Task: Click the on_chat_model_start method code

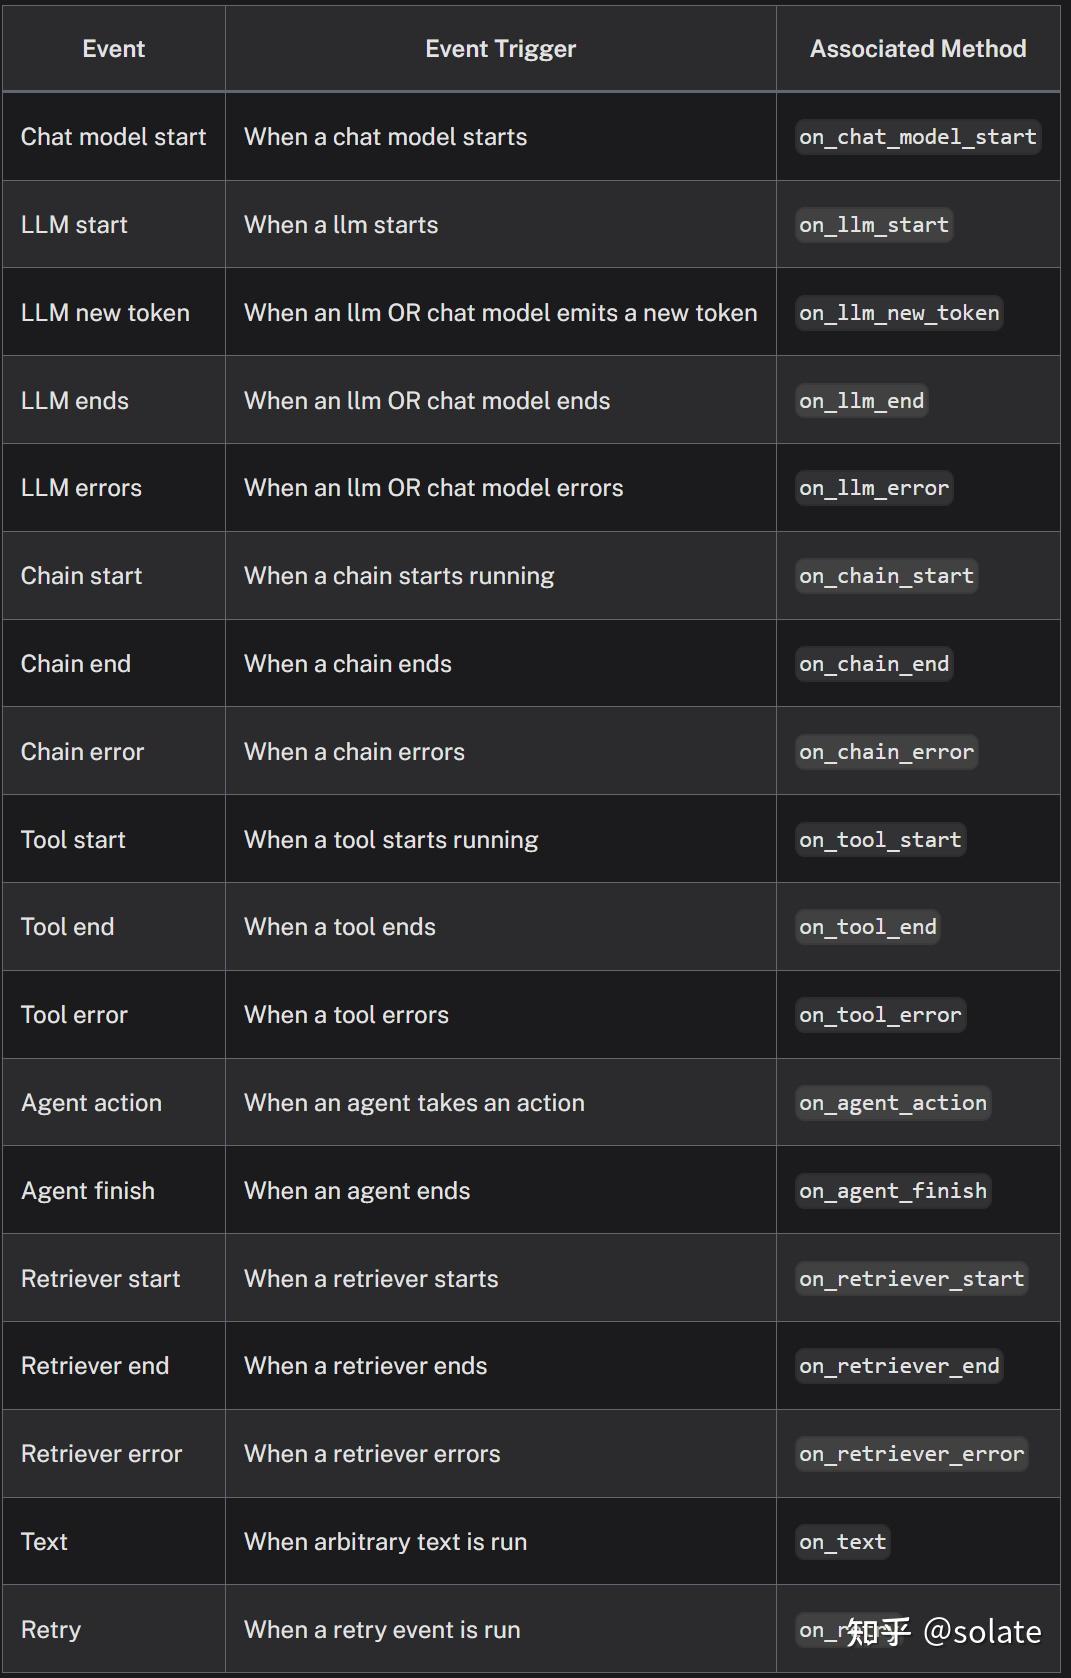Action: pos(918,137)
